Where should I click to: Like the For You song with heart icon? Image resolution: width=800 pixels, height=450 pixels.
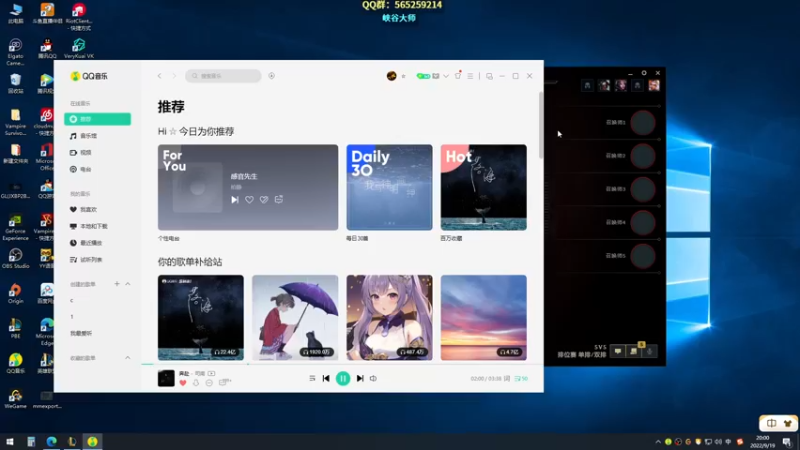[x=249, y=200]
